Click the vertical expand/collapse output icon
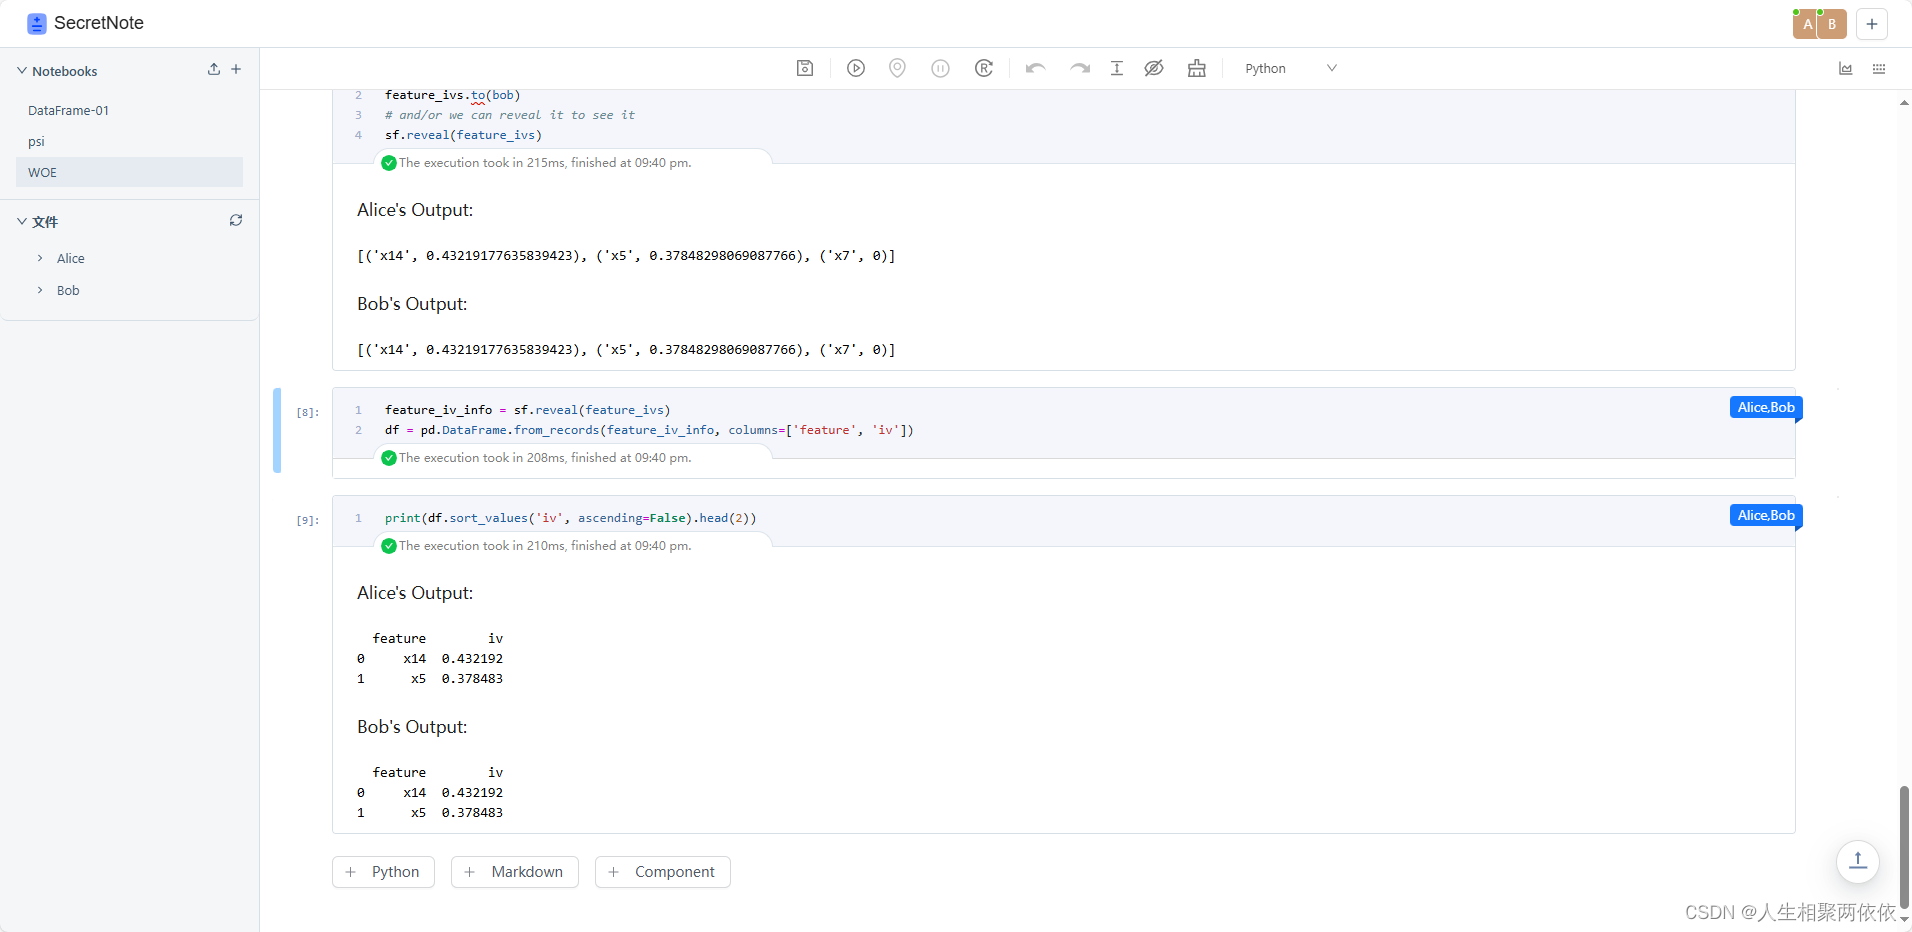The height and width of the screenshot is (932, 1912). click(x=1117, y=68)
